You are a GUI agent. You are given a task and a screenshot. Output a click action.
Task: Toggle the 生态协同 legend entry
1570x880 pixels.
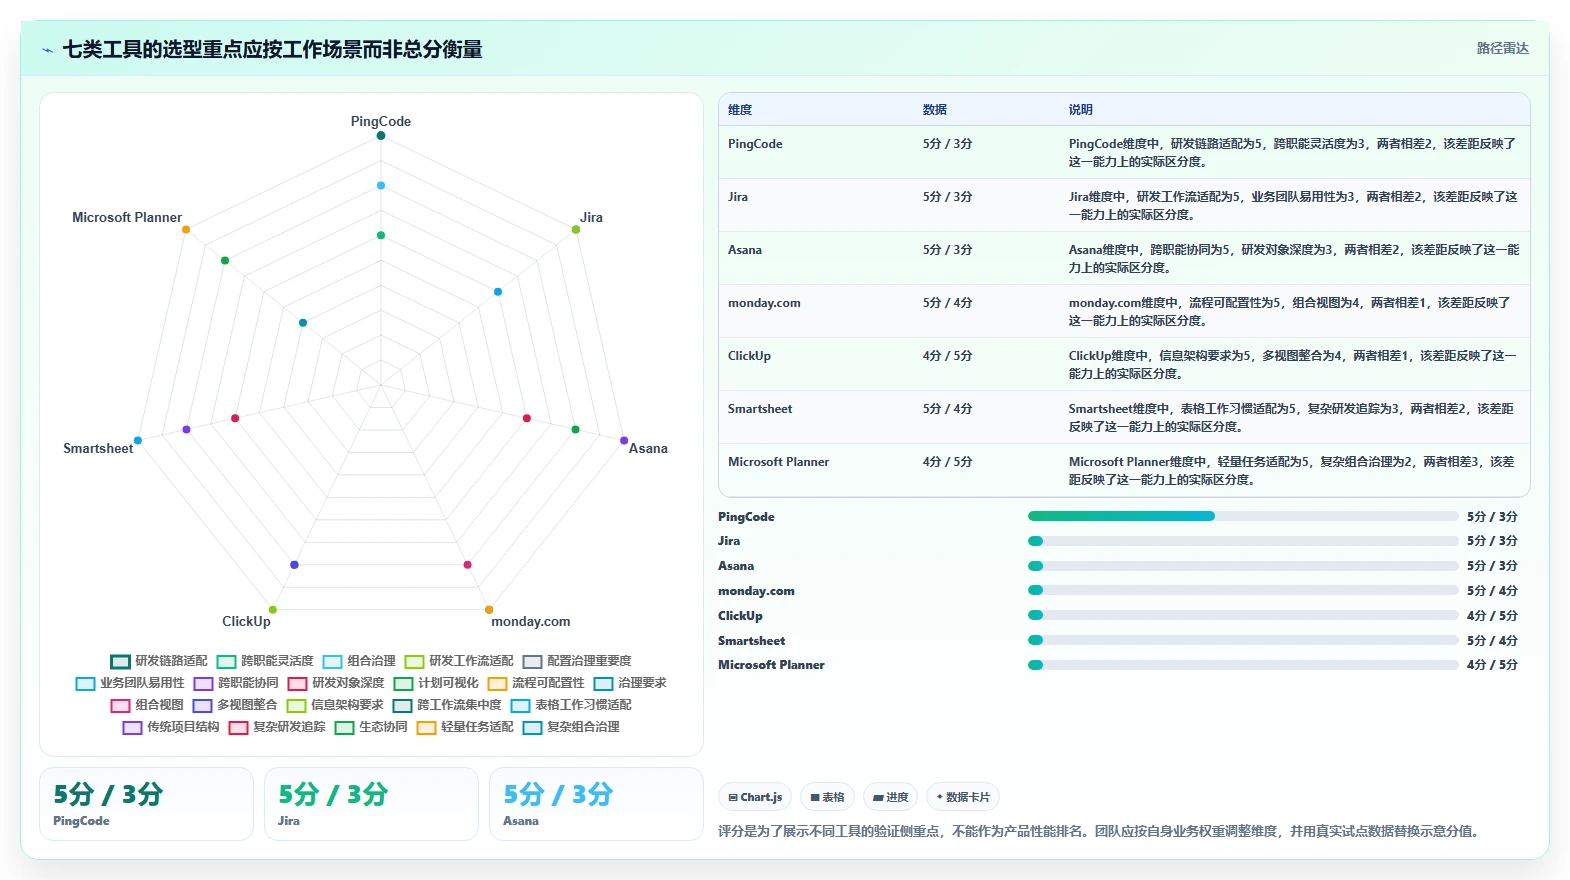[371, 727]
